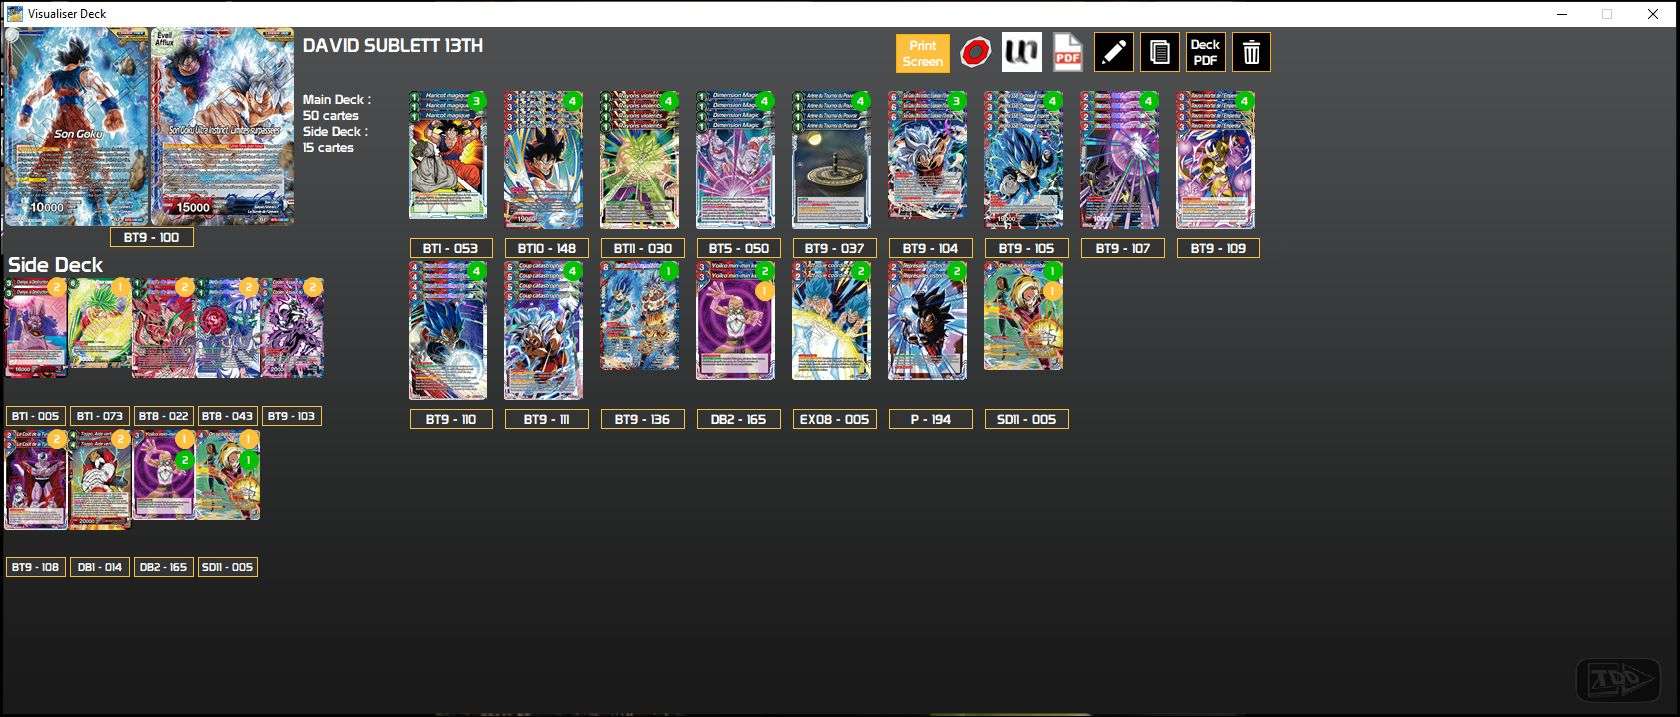Click the Deck PDF button
The height and width of the screenshot is (717, 1680).
click(1205, 52)
